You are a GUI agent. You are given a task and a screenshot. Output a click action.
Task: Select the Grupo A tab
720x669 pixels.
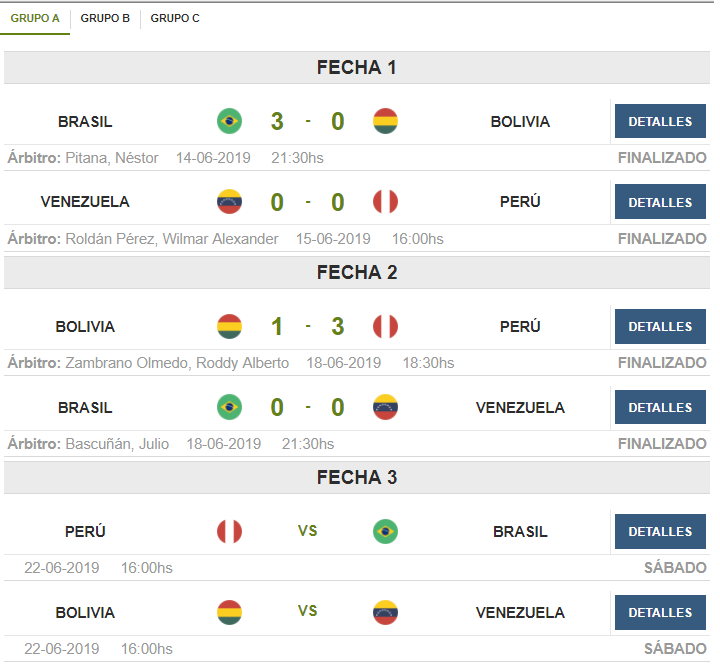pos(35,18)
